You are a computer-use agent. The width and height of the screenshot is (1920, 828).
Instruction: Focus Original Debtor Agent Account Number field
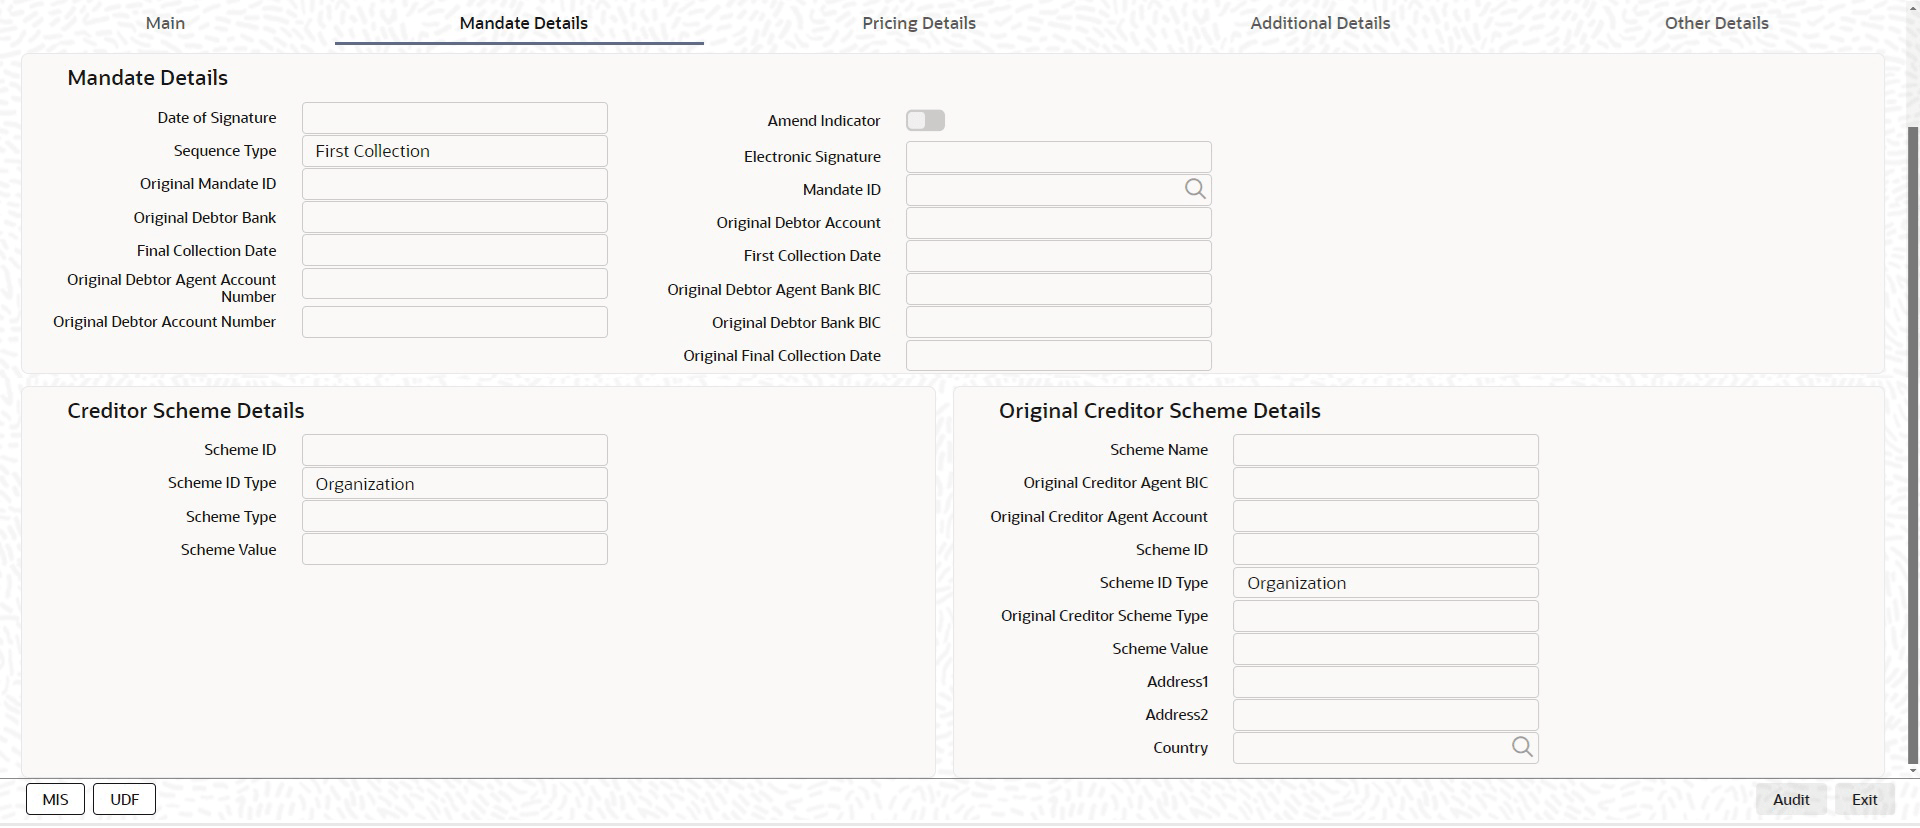(455, 284)
